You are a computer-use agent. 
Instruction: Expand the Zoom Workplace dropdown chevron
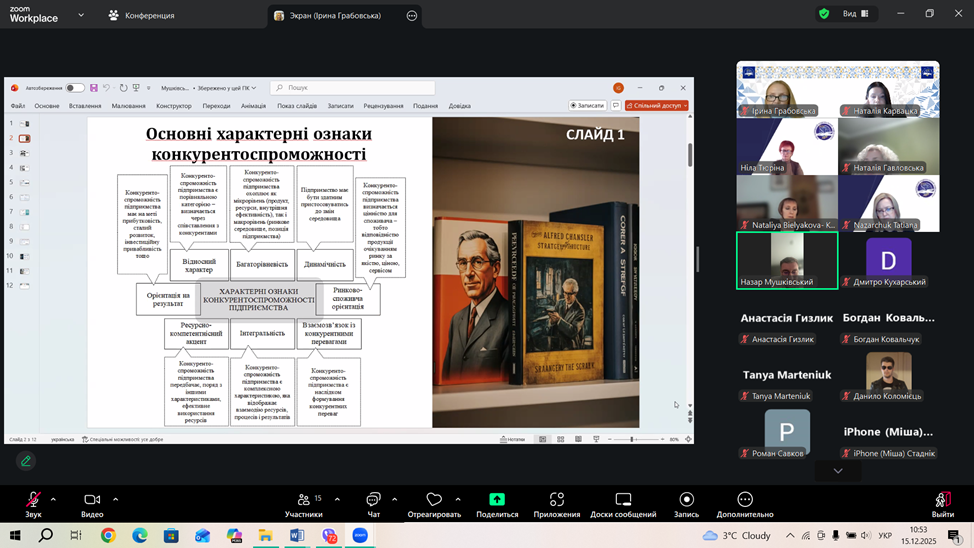pos(80,15)
